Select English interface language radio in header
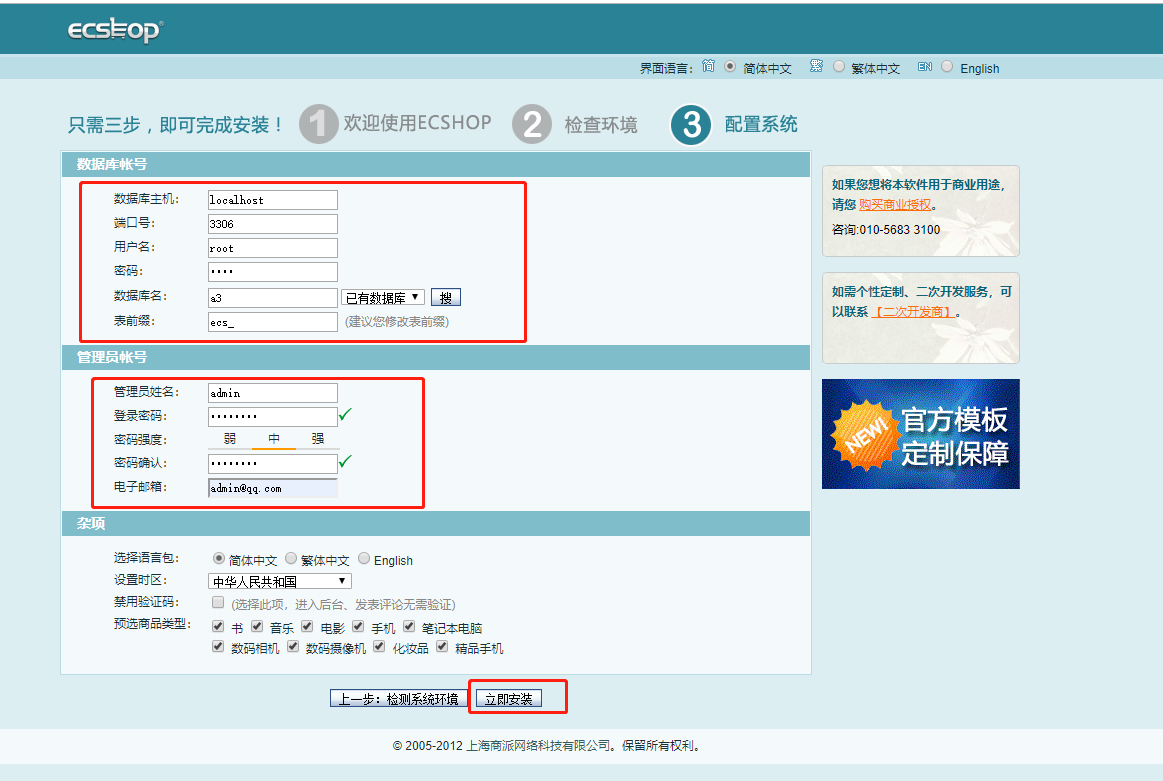The image size is (1163, 781). (947, 67)
